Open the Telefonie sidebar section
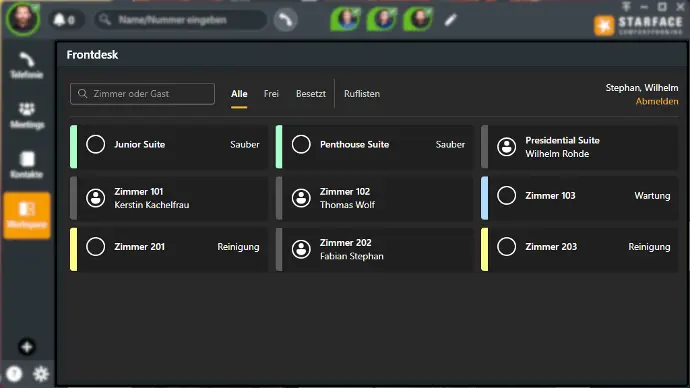This screenshot has height=388, width=690. coord(27,66)
